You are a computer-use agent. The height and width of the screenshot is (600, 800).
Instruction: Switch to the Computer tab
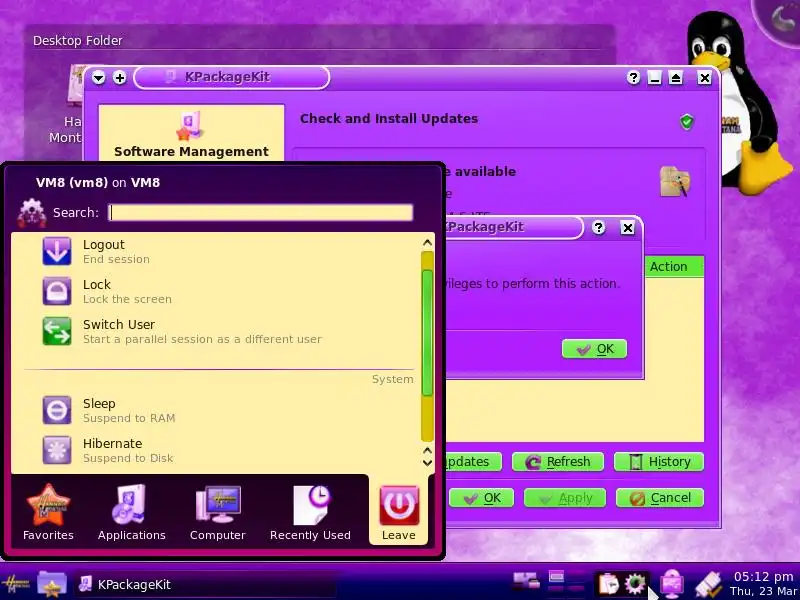(x=218, y=512)
